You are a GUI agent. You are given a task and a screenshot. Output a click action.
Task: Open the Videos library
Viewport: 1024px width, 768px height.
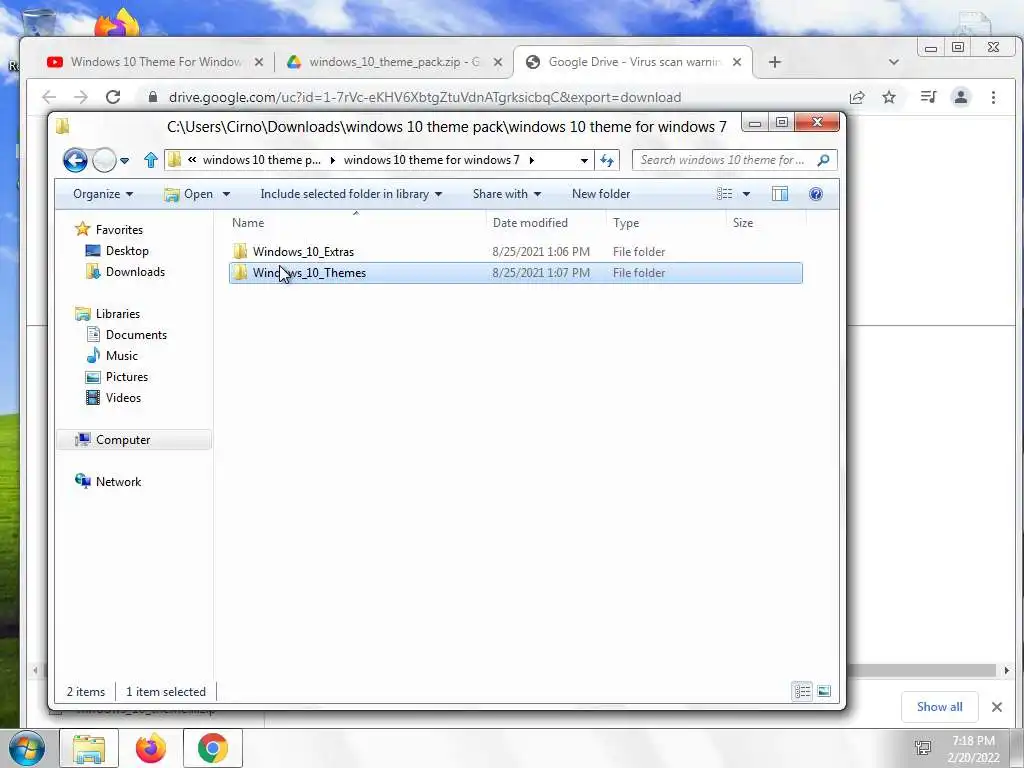114,398
